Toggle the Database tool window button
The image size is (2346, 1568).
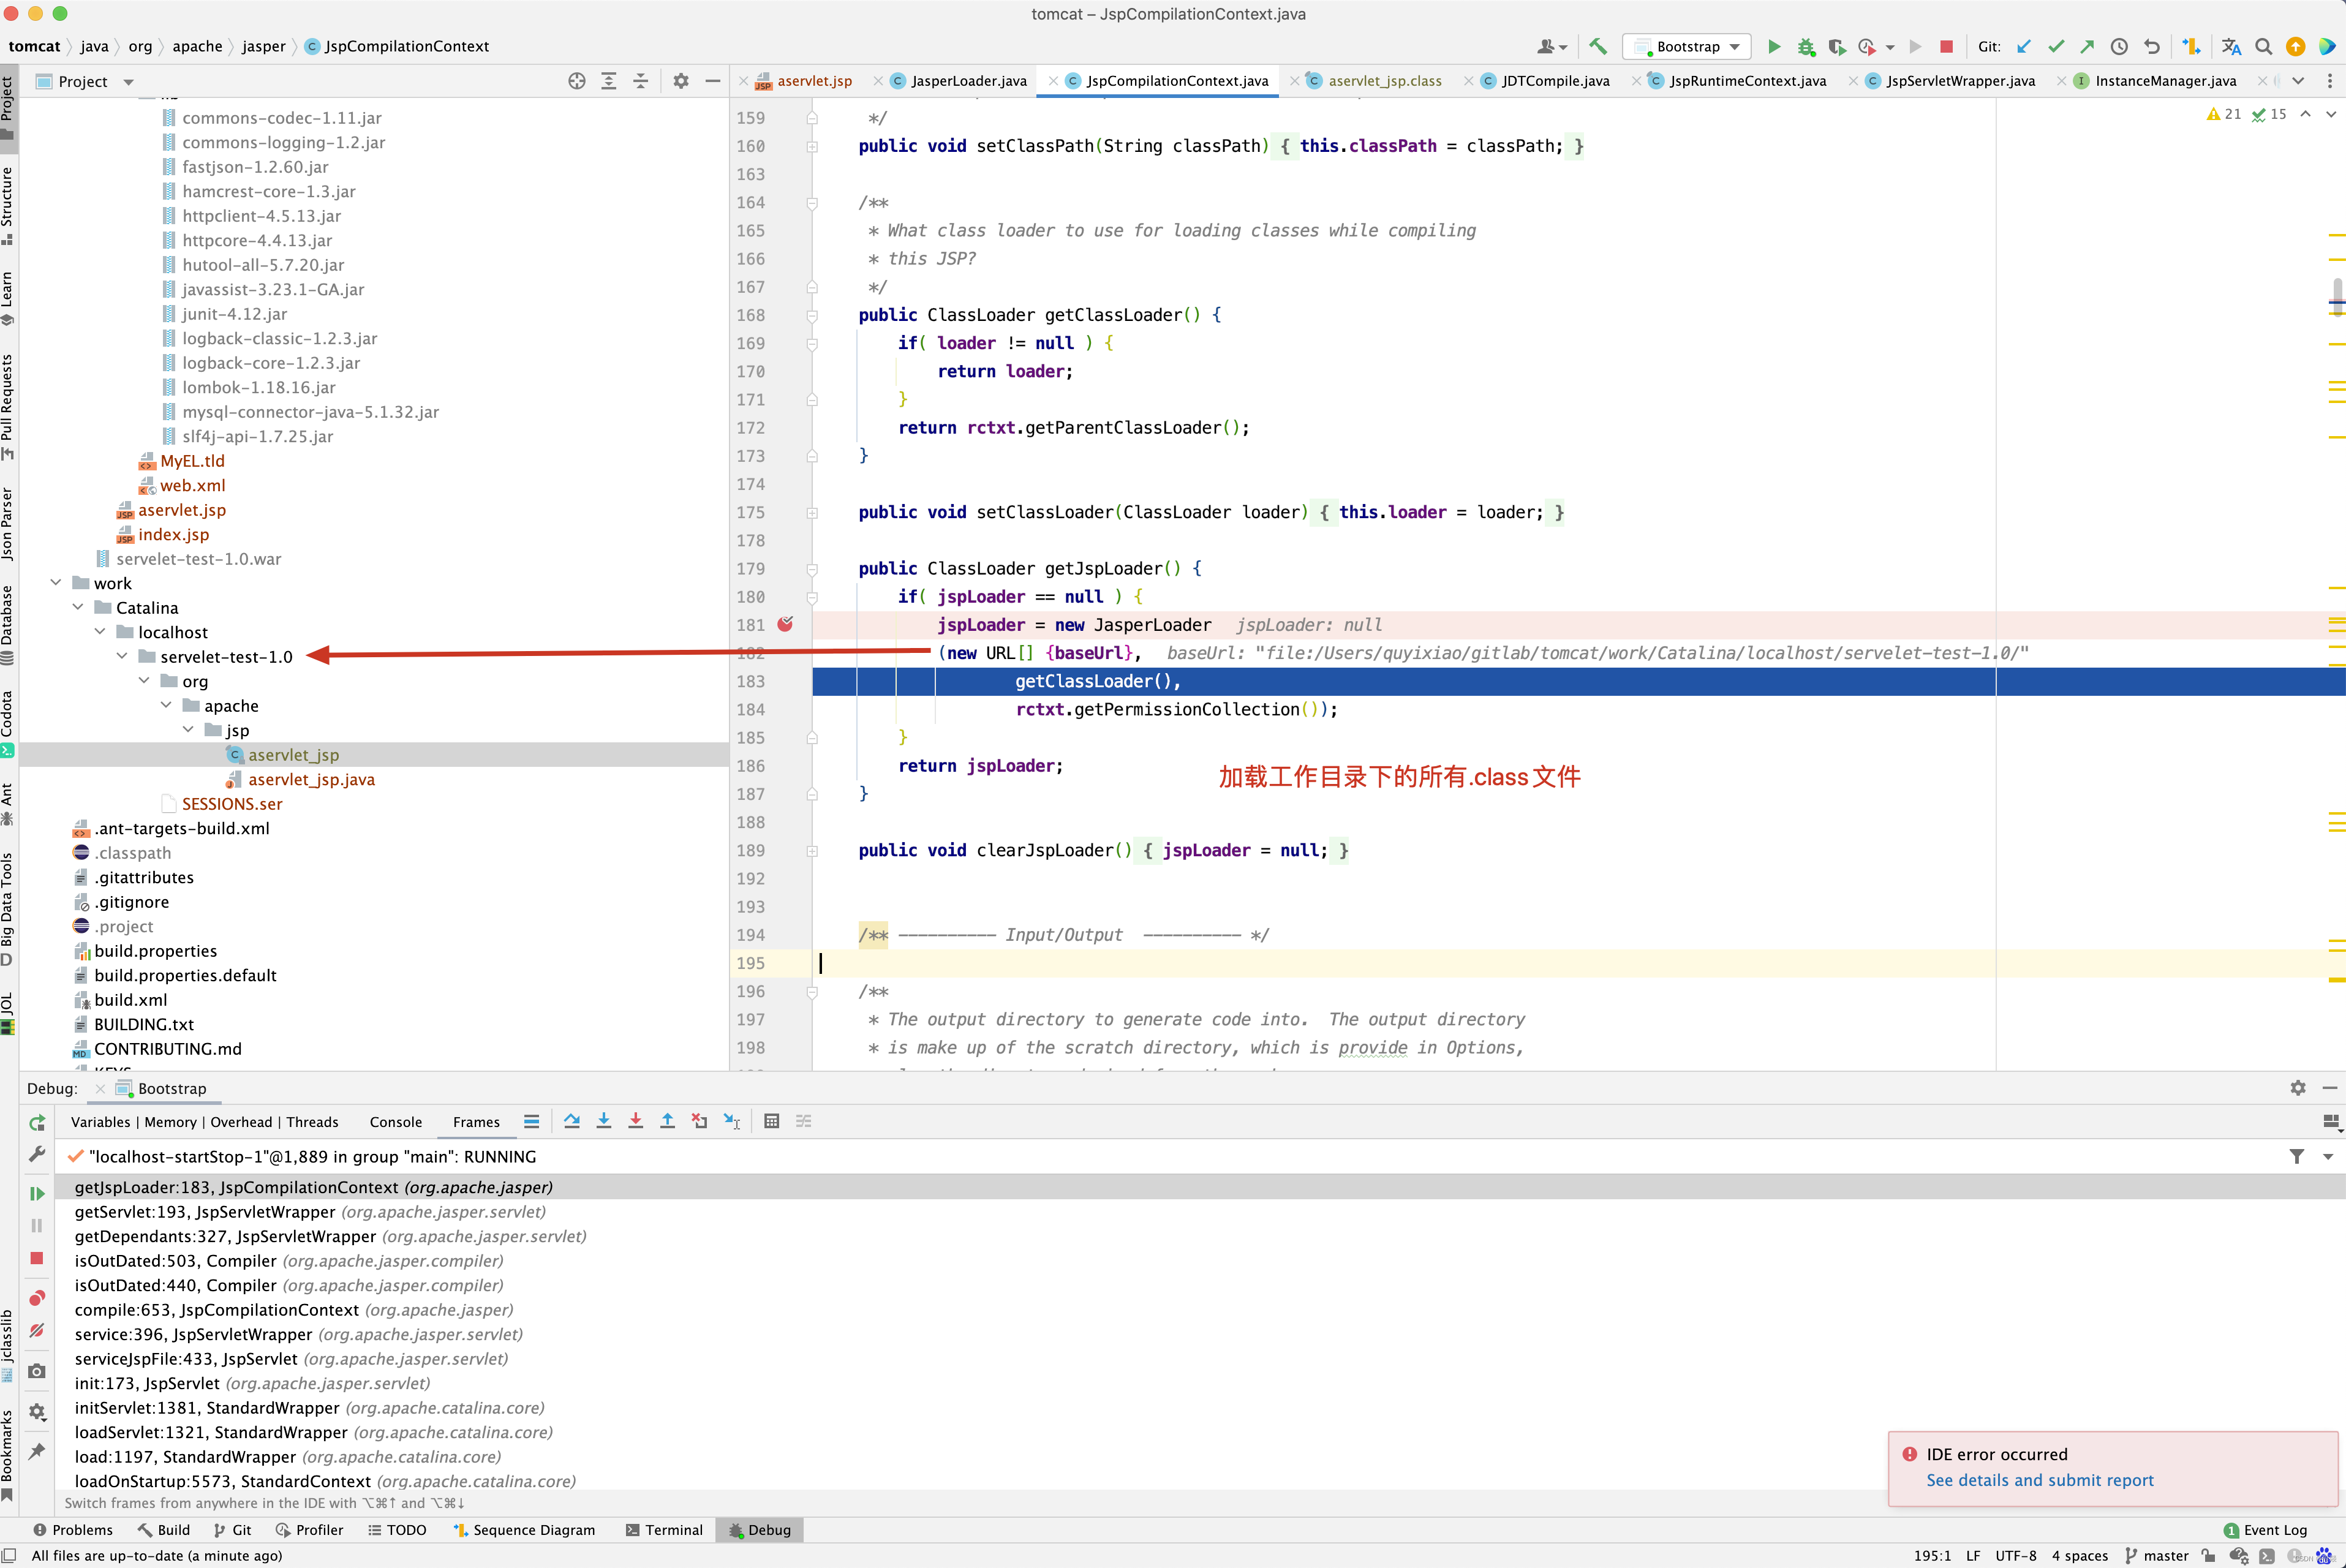tap(8, 625)
